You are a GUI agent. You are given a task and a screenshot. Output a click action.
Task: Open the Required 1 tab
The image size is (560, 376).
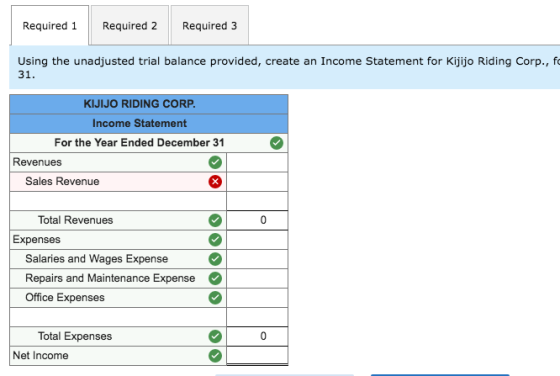coord(50,26)
